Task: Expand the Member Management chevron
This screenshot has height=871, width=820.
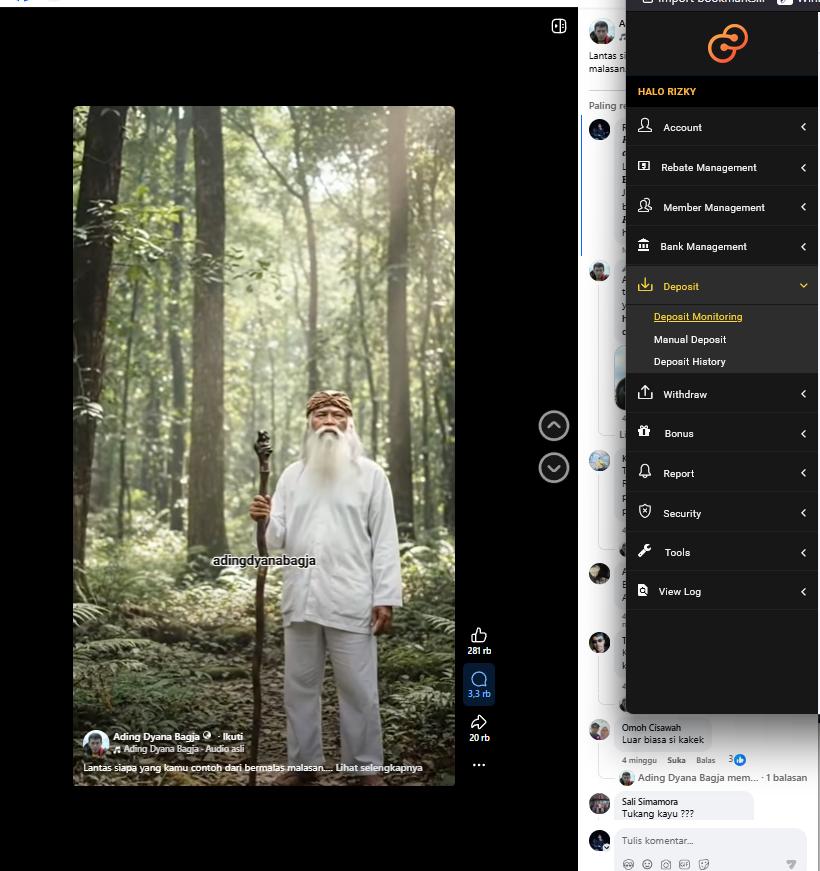Action: tap(803, 207)
